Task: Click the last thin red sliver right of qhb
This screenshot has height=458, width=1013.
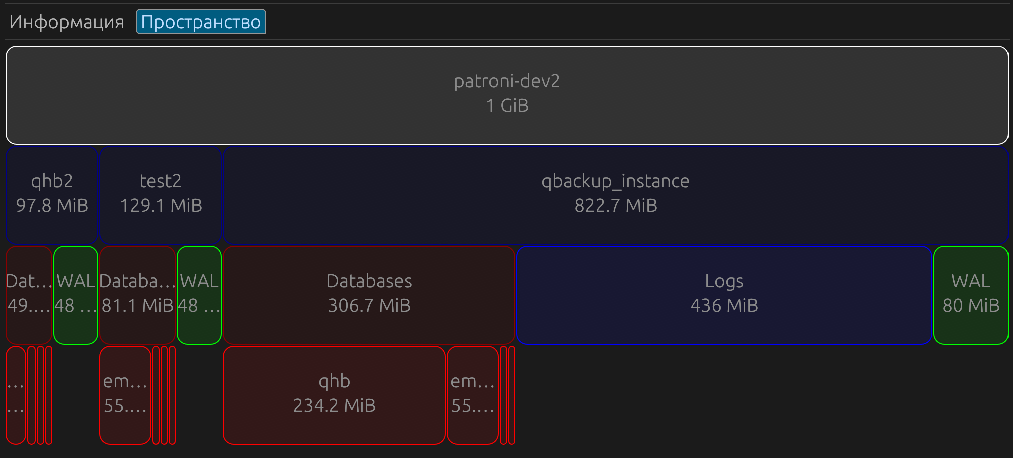Action: (512, 394)
